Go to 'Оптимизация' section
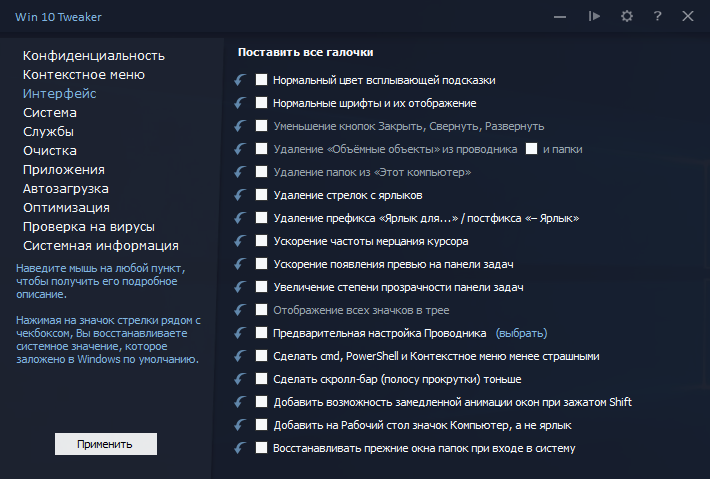Viewport: 710px width, 479px height. click(67, 208)
